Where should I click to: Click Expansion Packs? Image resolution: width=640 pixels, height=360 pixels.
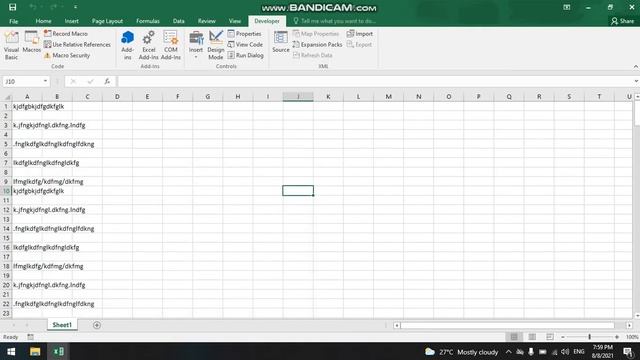click(318, 44)
